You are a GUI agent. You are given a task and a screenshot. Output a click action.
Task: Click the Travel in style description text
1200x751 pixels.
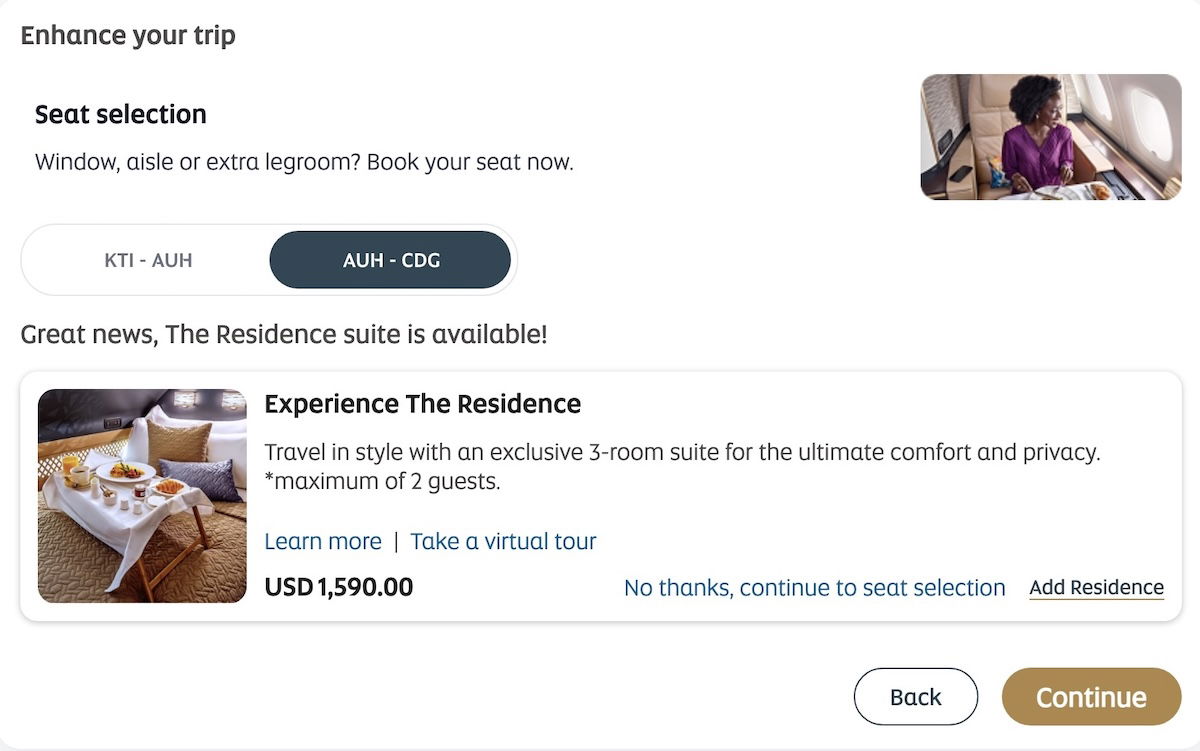point(682,452)
